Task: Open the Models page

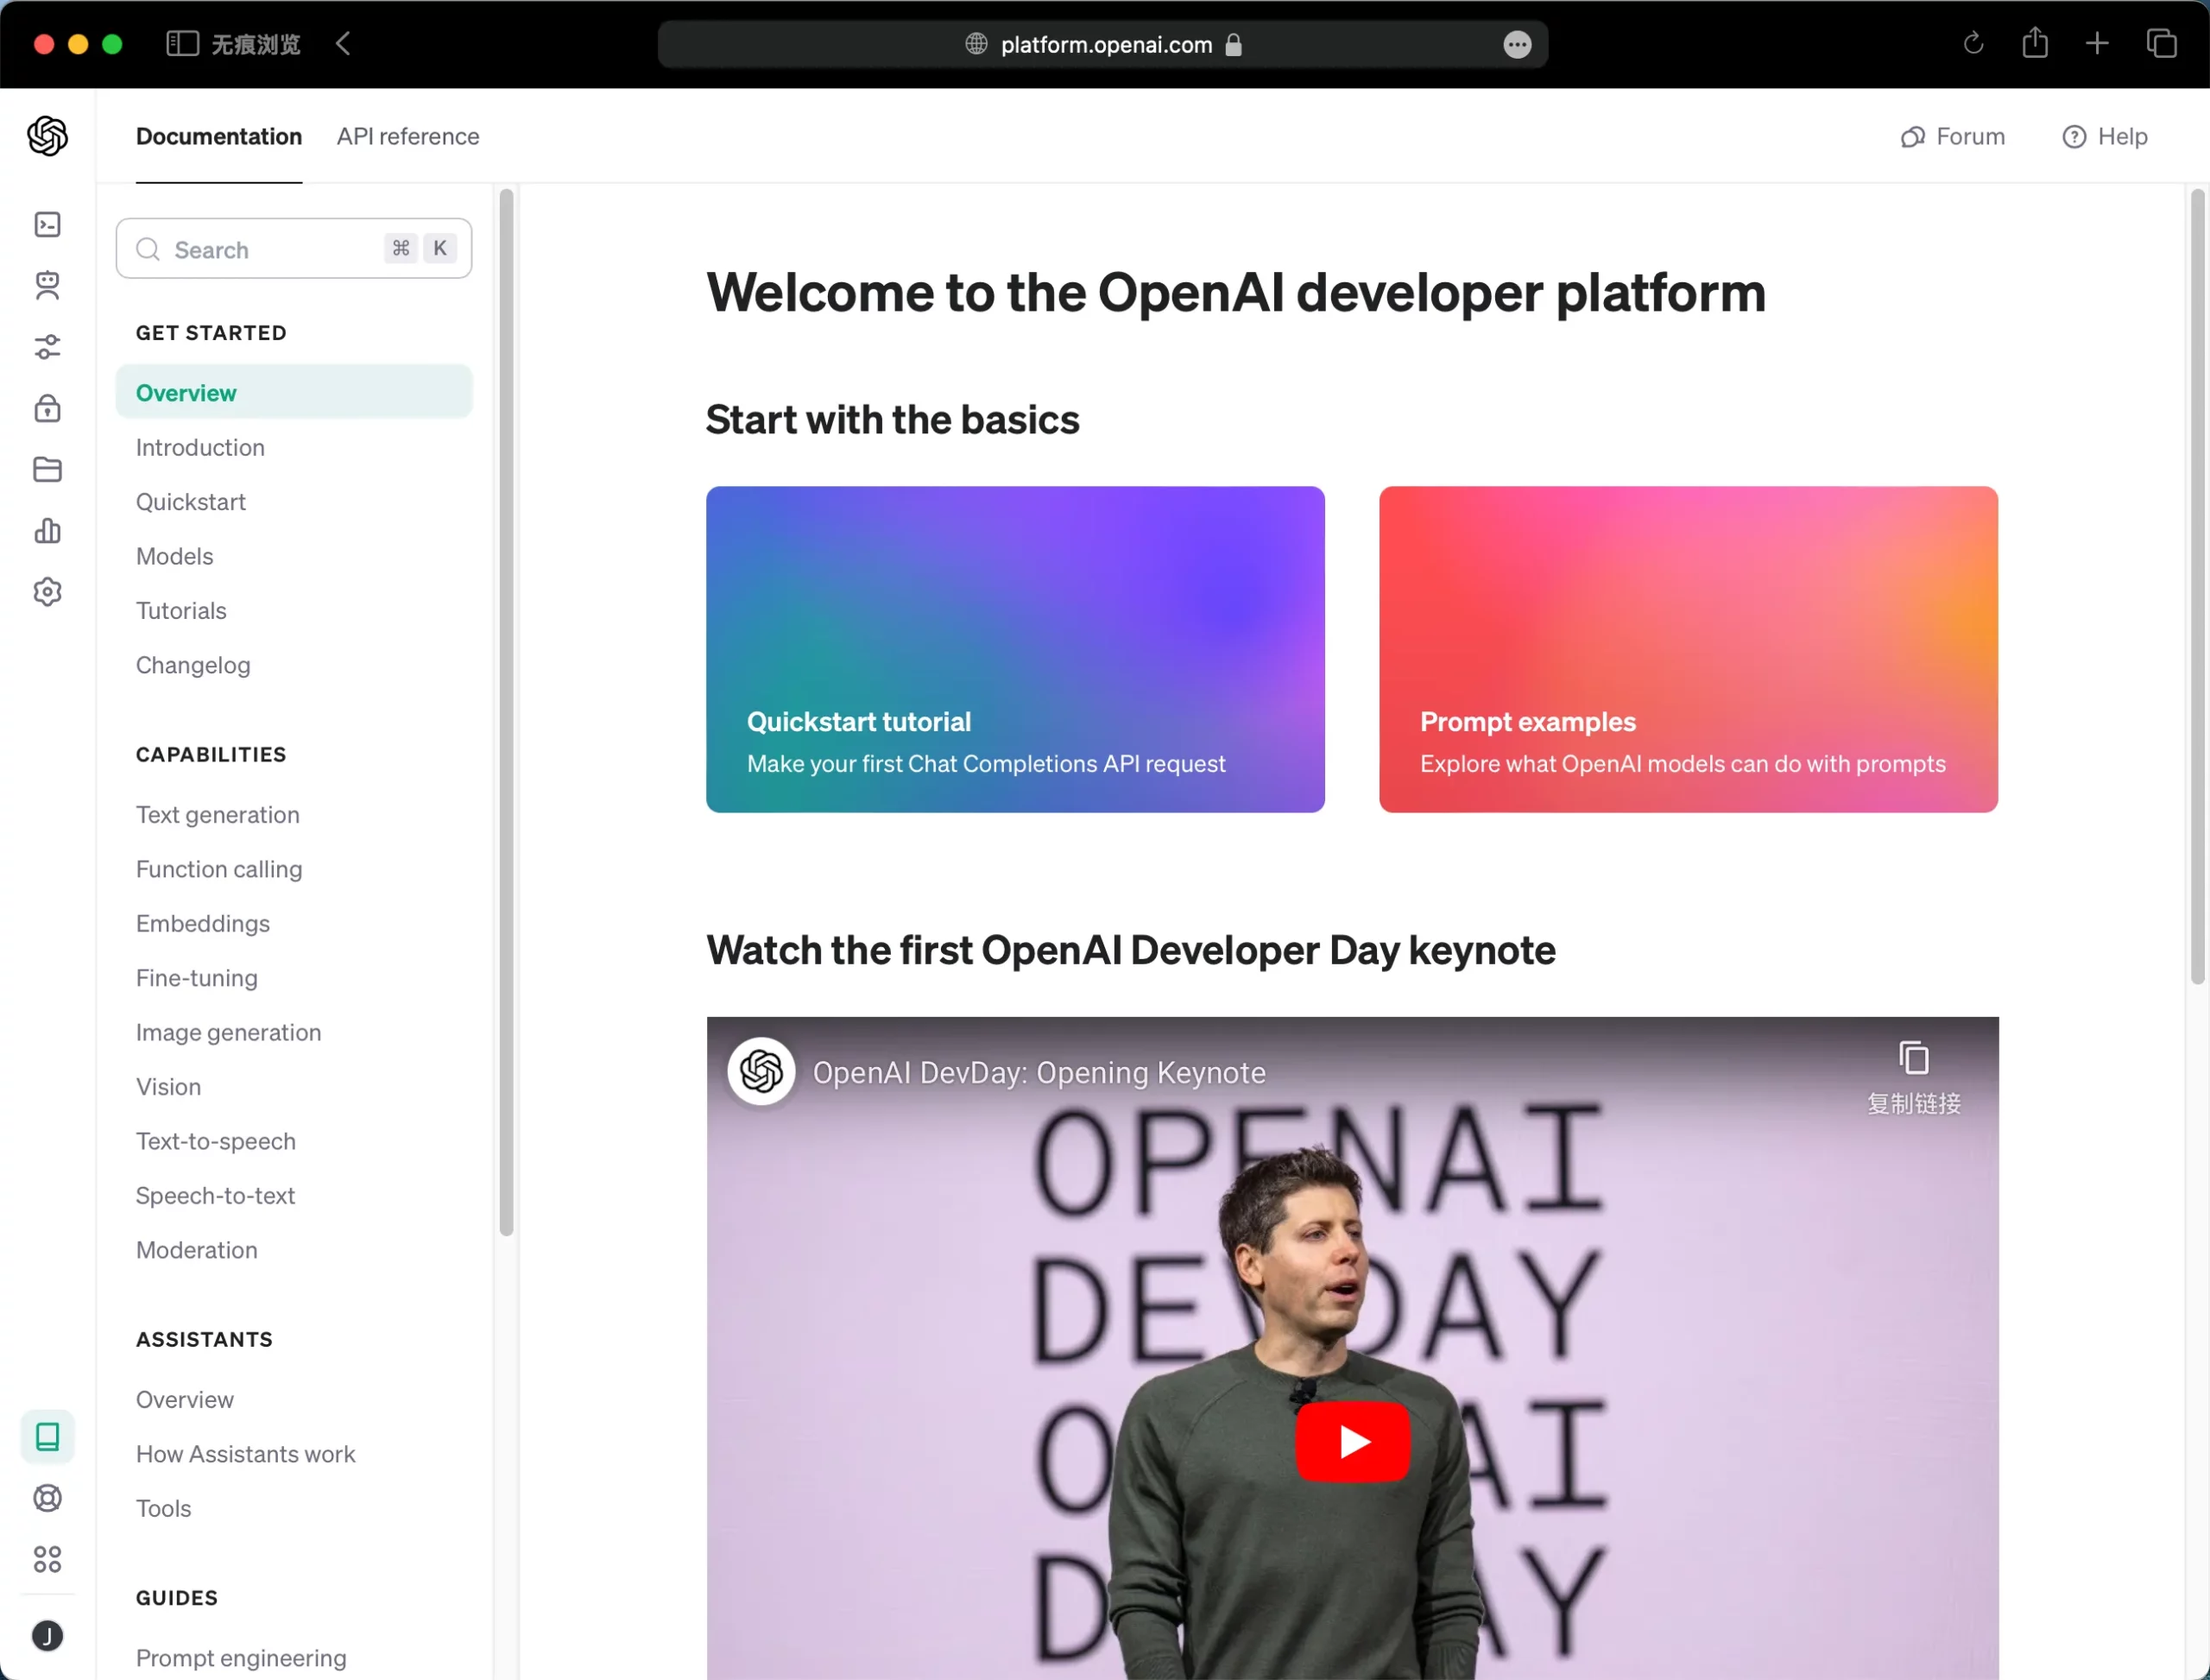Action: click(x=175, y=556)
